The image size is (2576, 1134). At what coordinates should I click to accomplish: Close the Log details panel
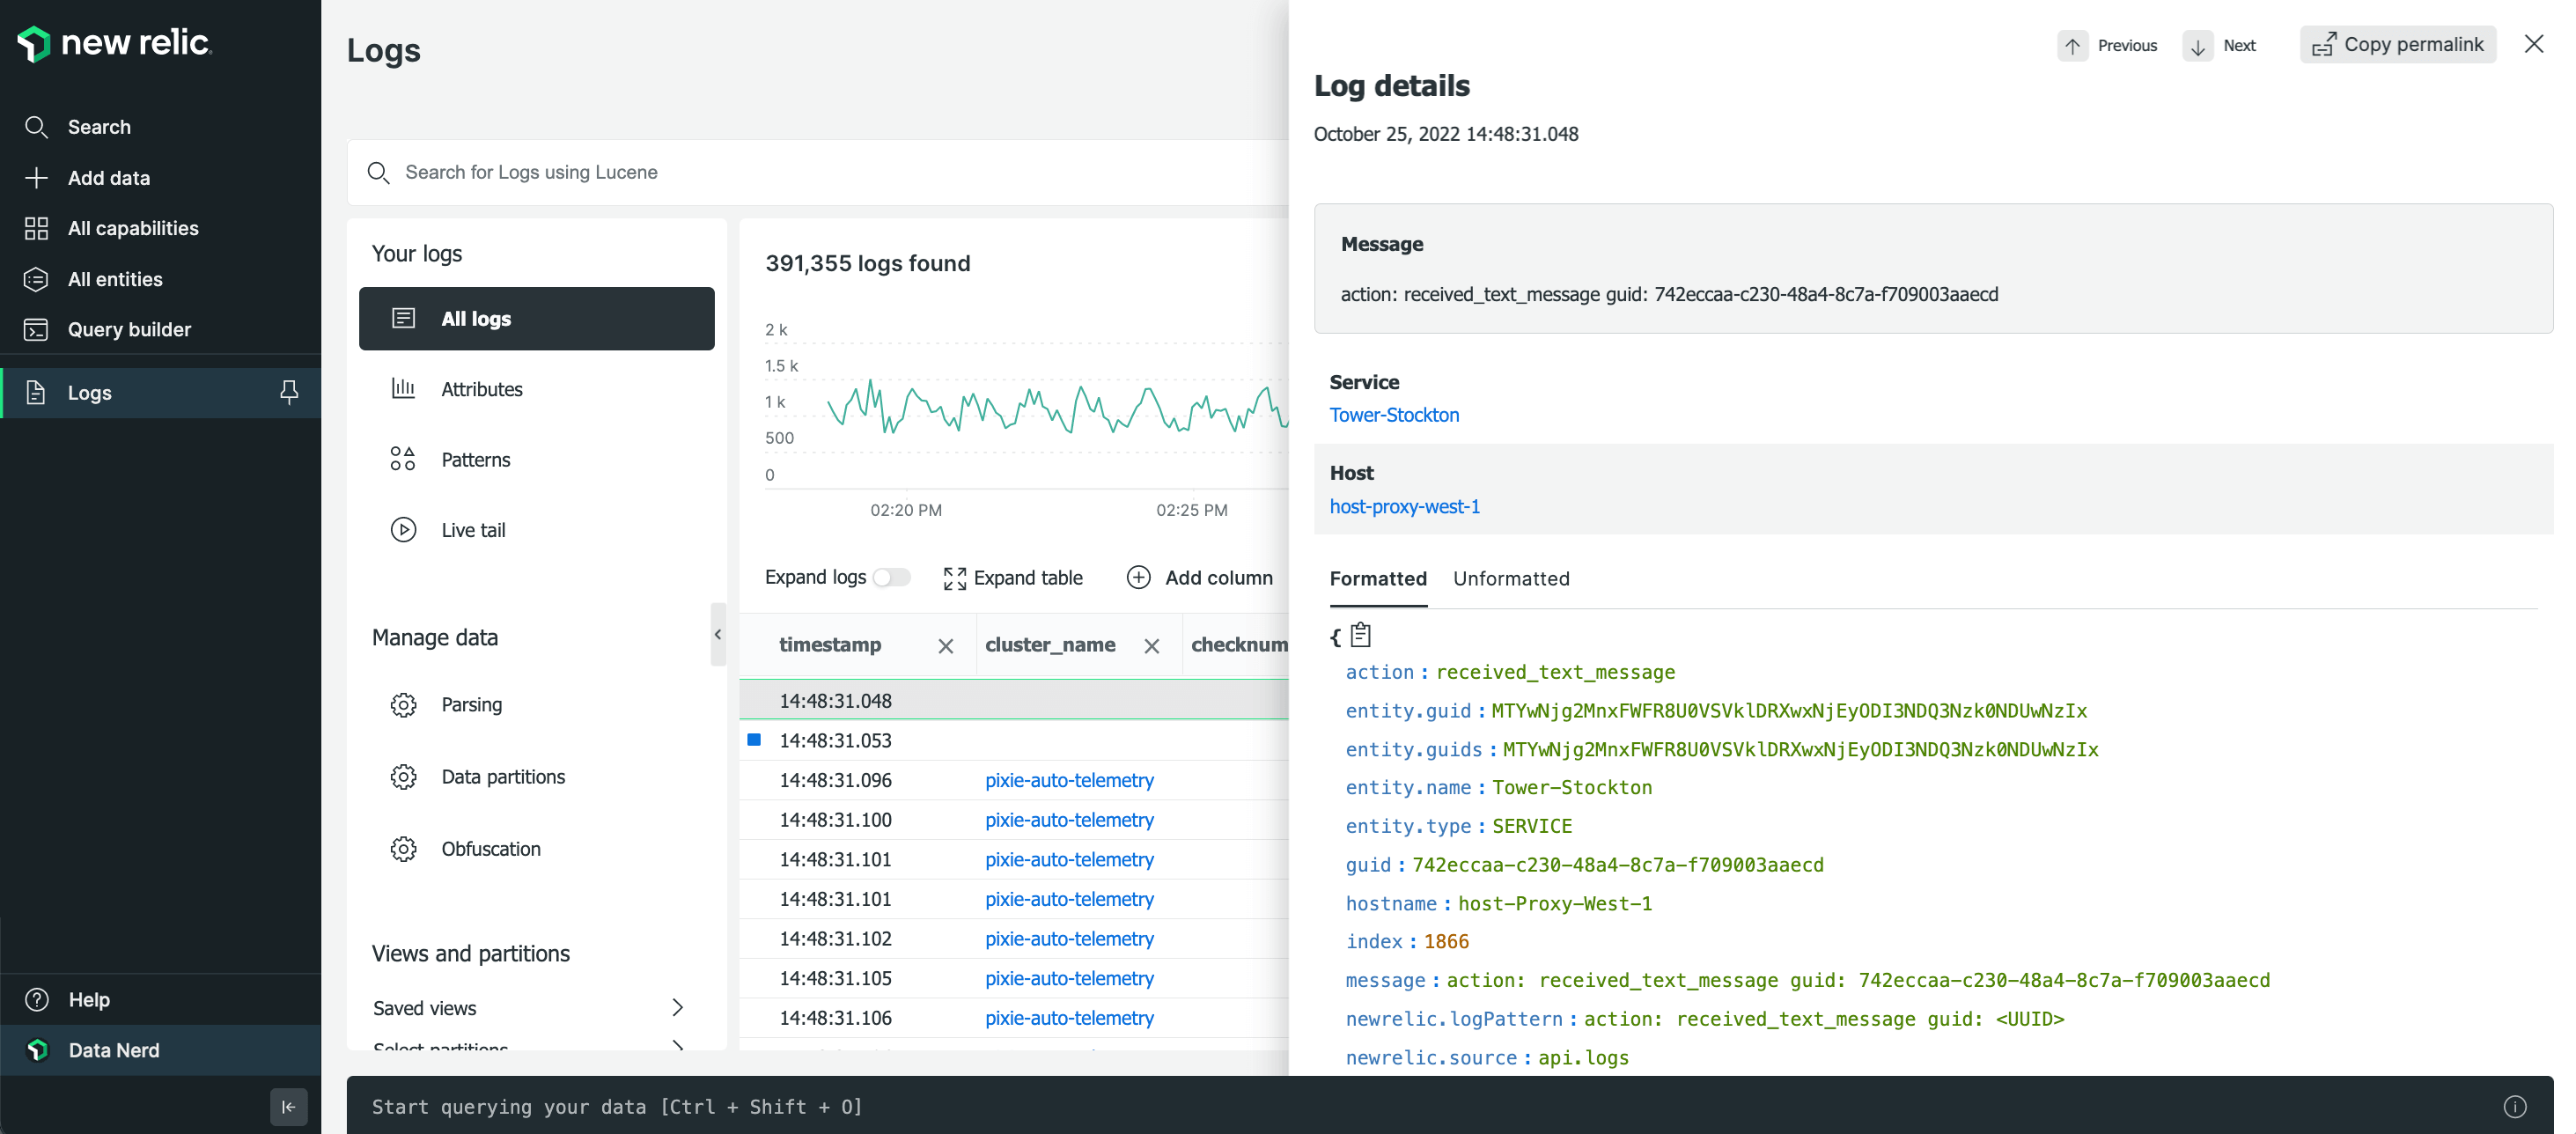[2533, 44]
